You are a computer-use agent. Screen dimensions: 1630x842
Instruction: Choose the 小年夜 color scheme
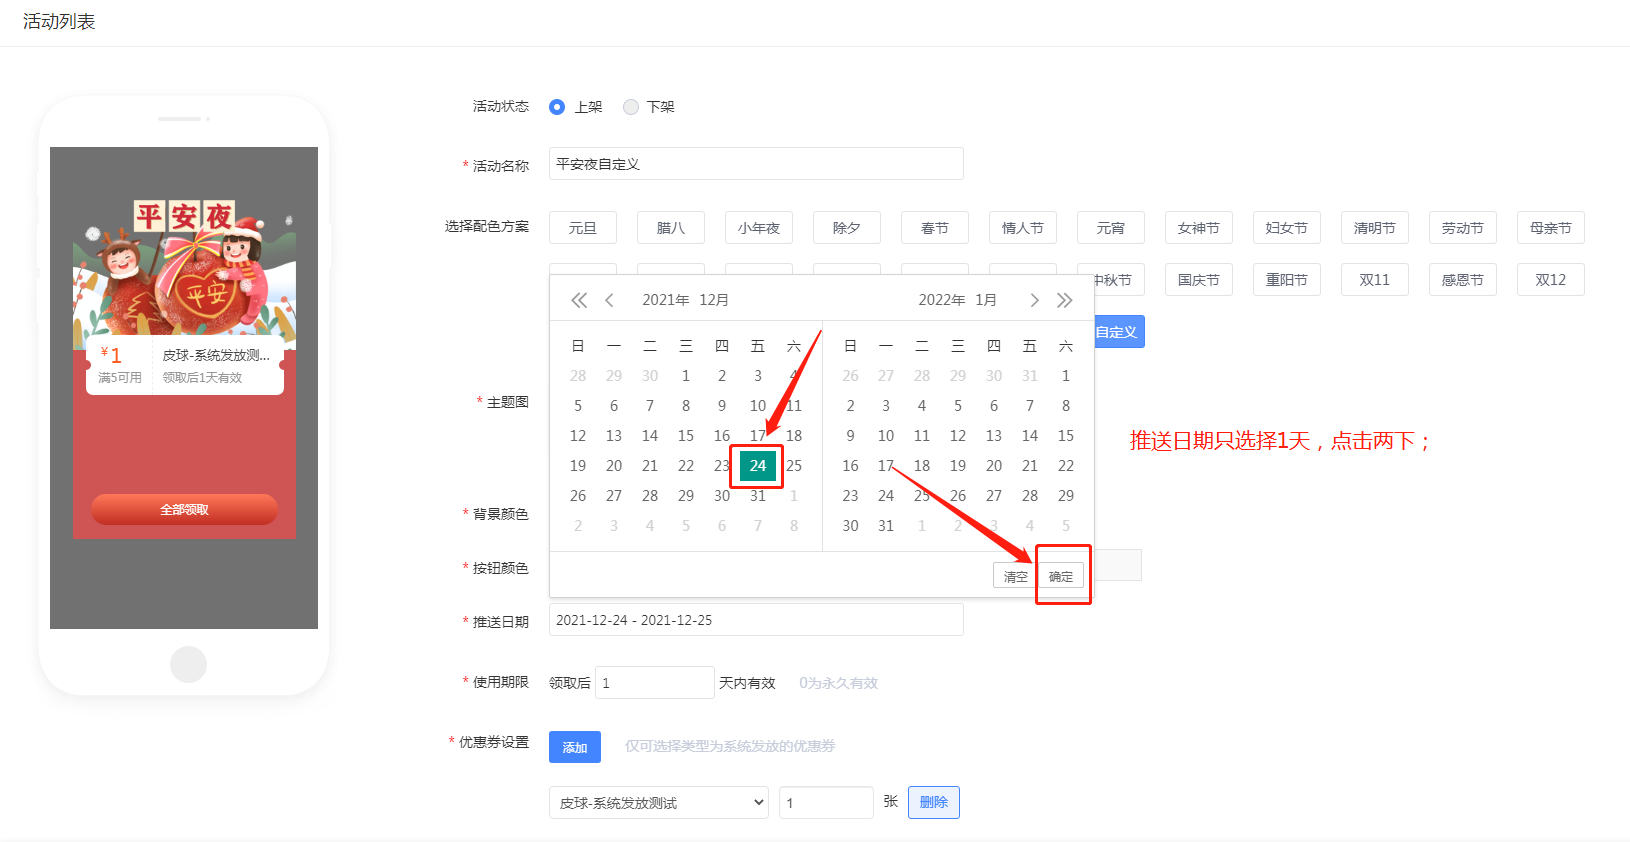point(759,228)
